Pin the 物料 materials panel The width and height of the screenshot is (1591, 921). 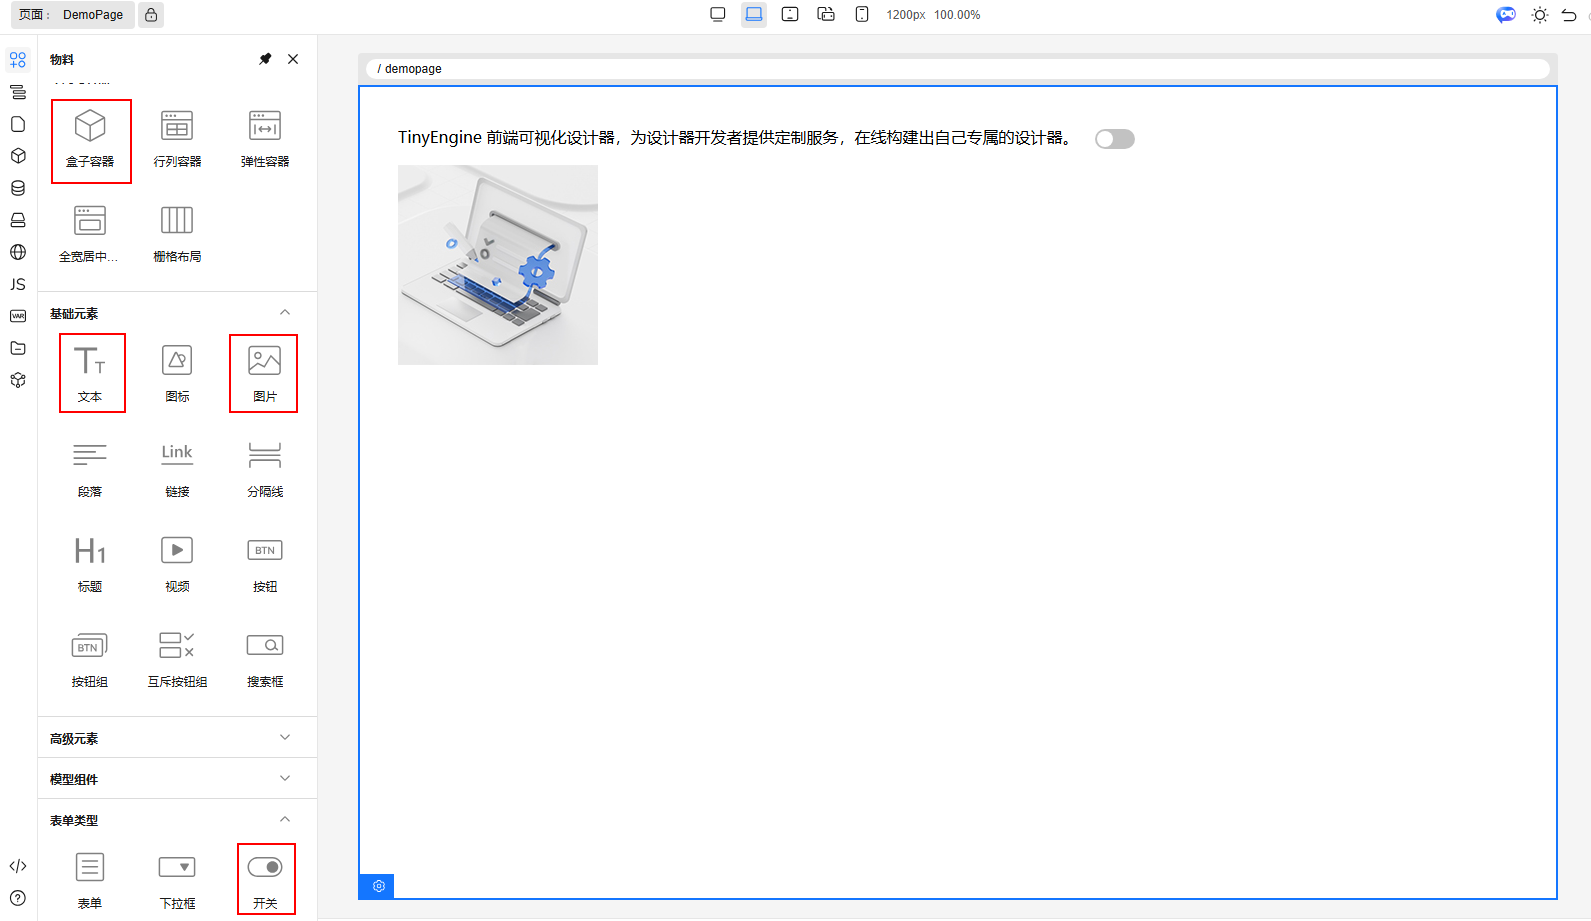[x=265, y=59]
